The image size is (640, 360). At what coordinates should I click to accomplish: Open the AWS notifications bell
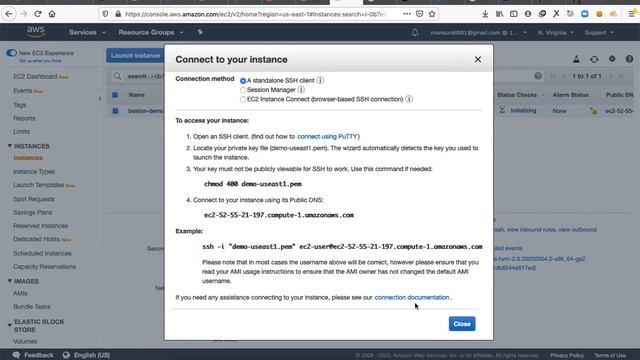click(x=415, y=32)
